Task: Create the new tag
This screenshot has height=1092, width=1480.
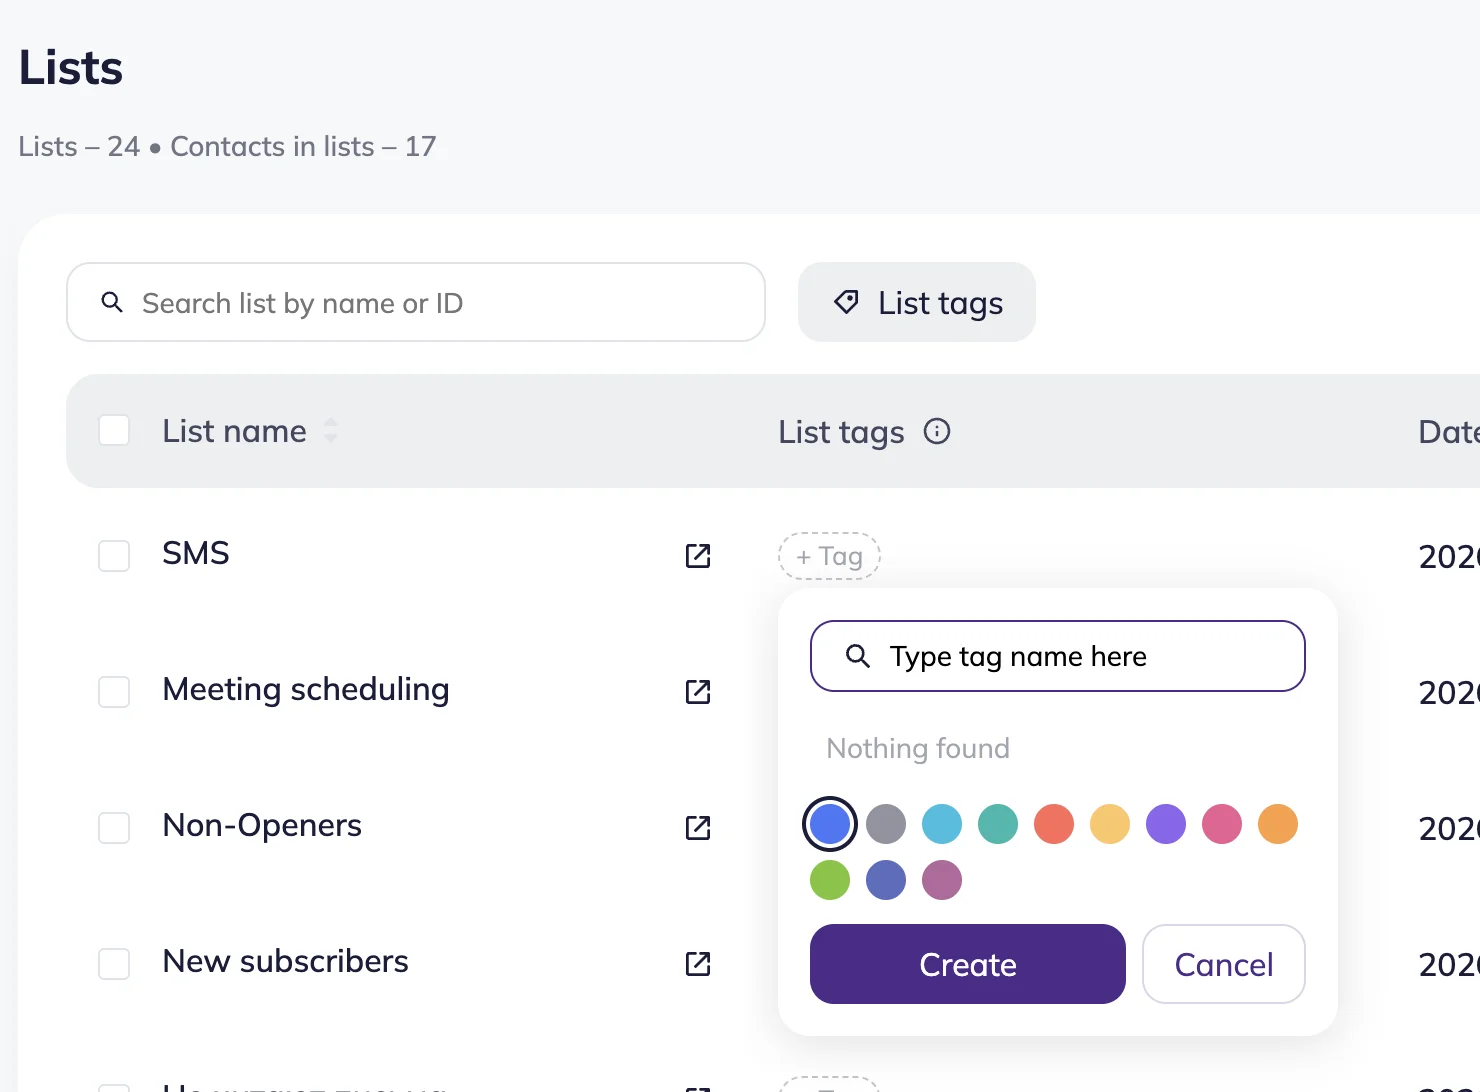Action: tap(968, 964)
